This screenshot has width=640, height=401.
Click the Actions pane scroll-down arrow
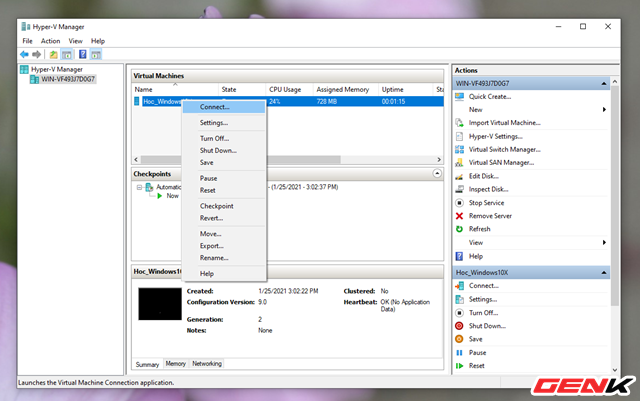(615, 370)
